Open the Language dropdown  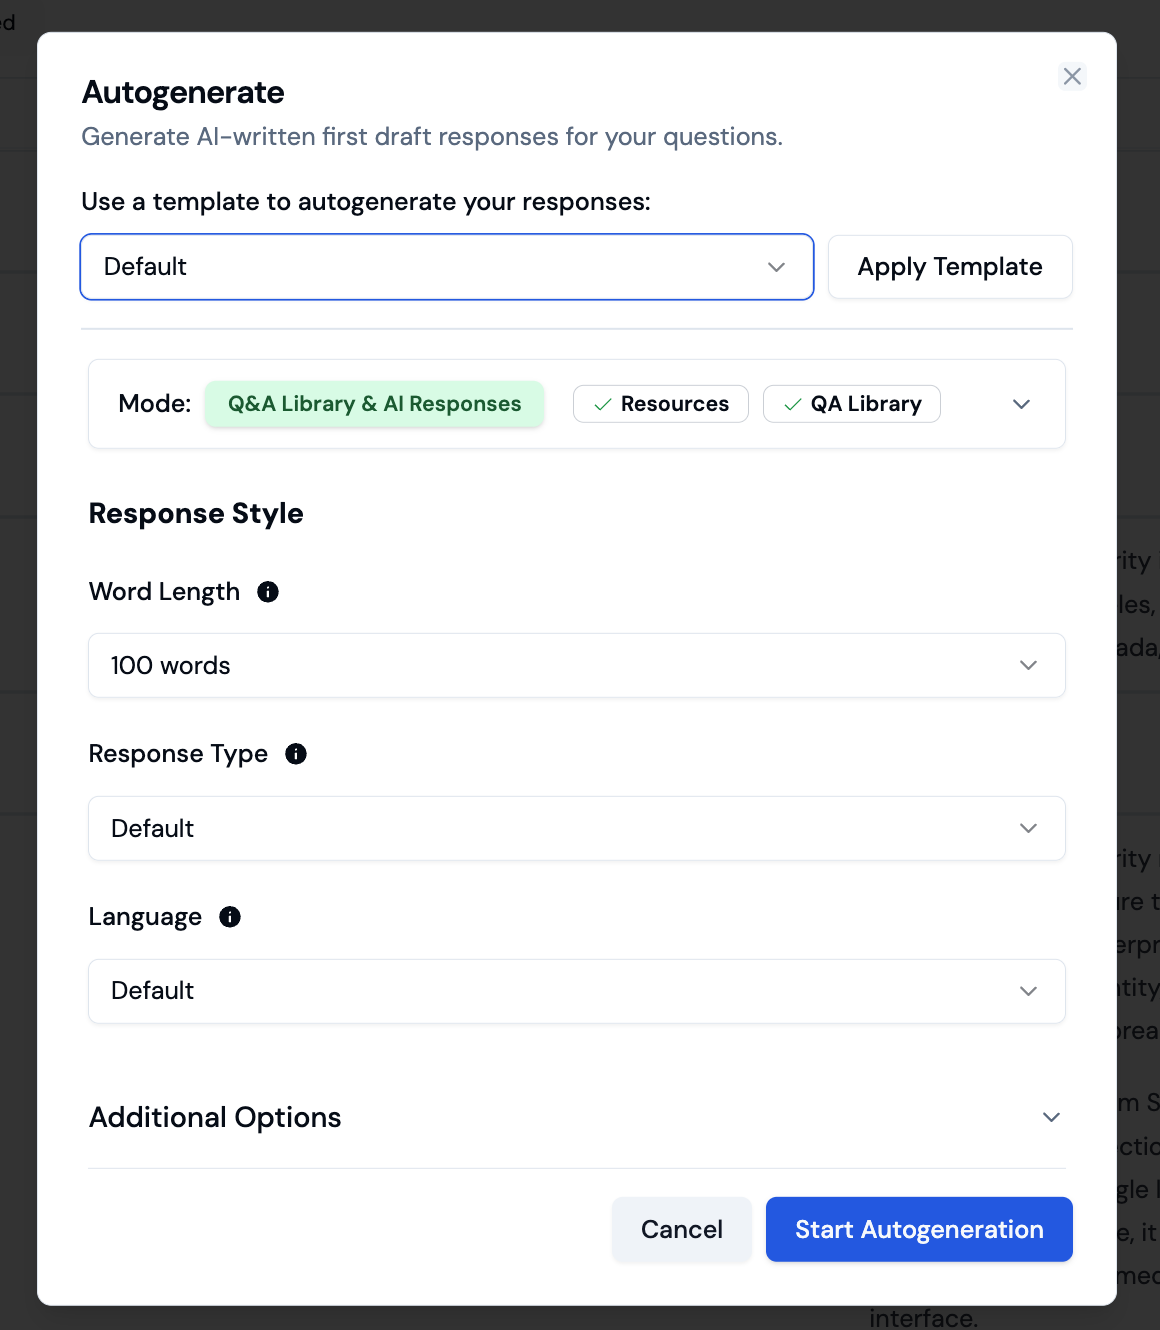coord(576,991)
